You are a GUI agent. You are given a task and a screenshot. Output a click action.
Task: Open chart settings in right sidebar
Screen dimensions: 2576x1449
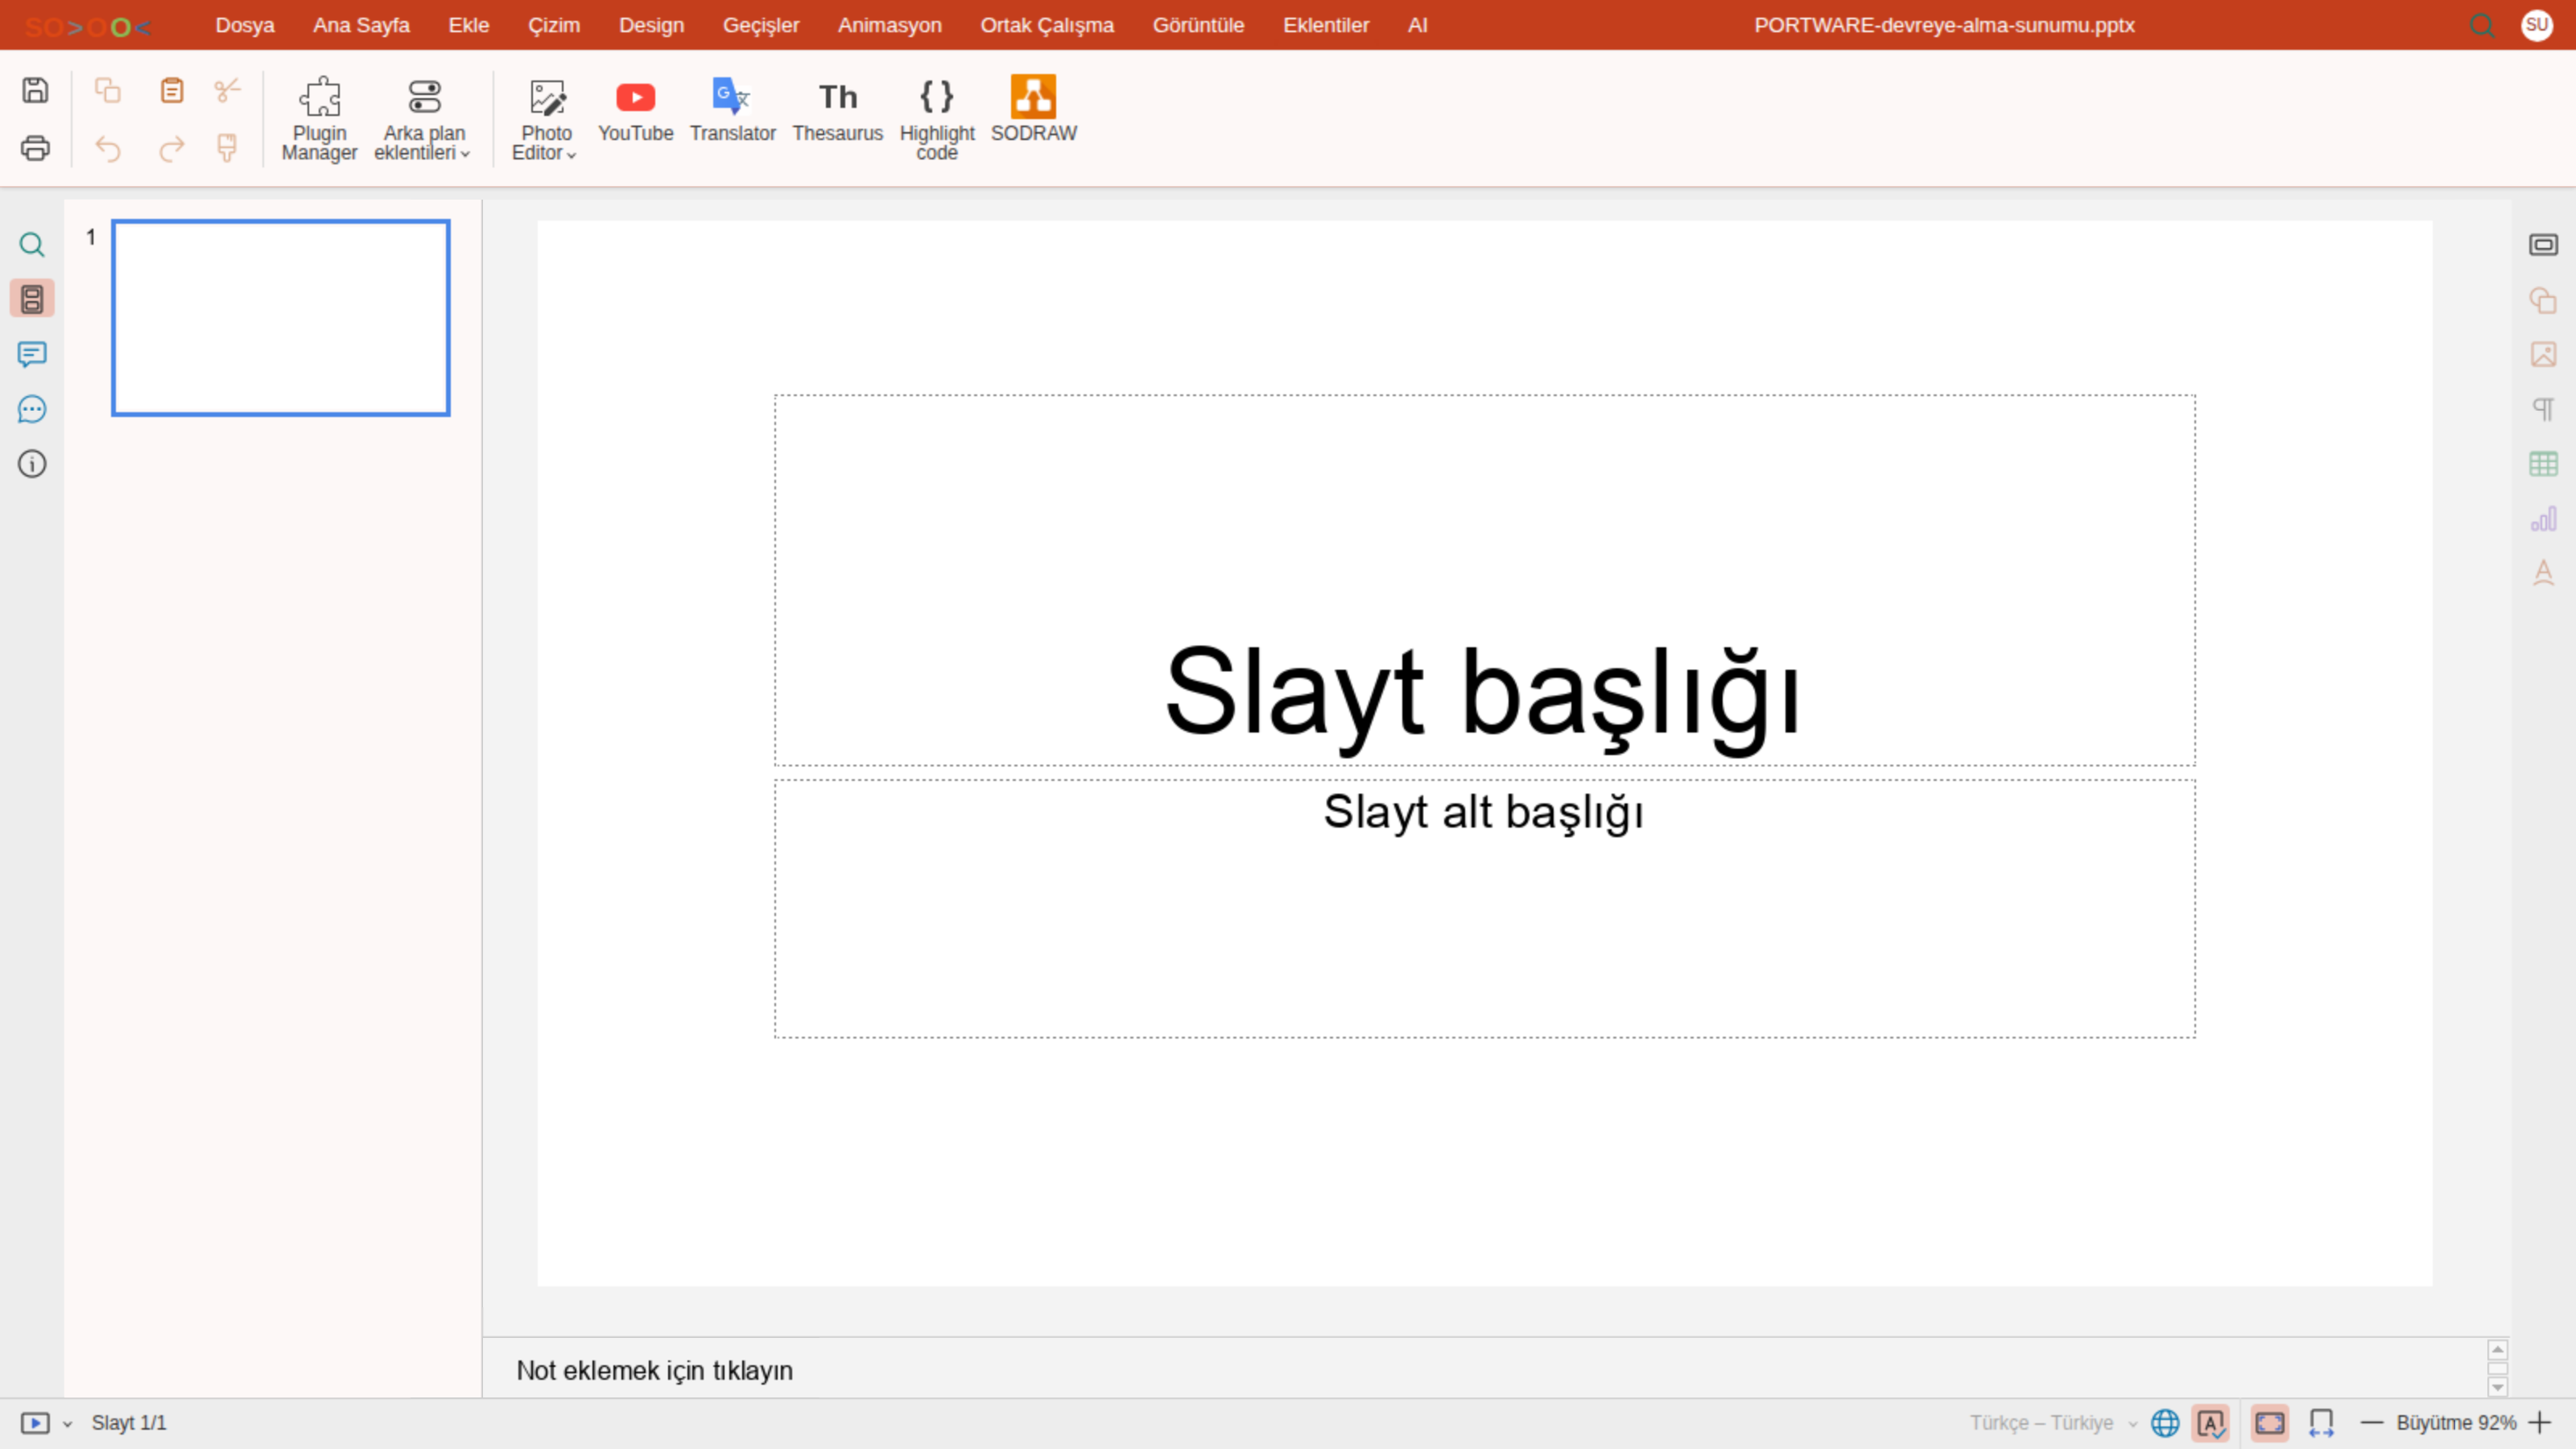[2543, 519]
